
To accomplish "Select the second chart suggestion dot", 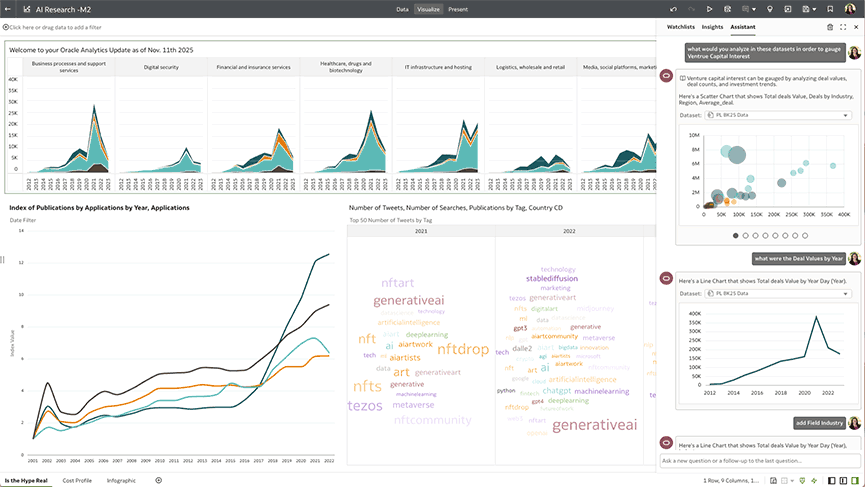I will [746, 236].
